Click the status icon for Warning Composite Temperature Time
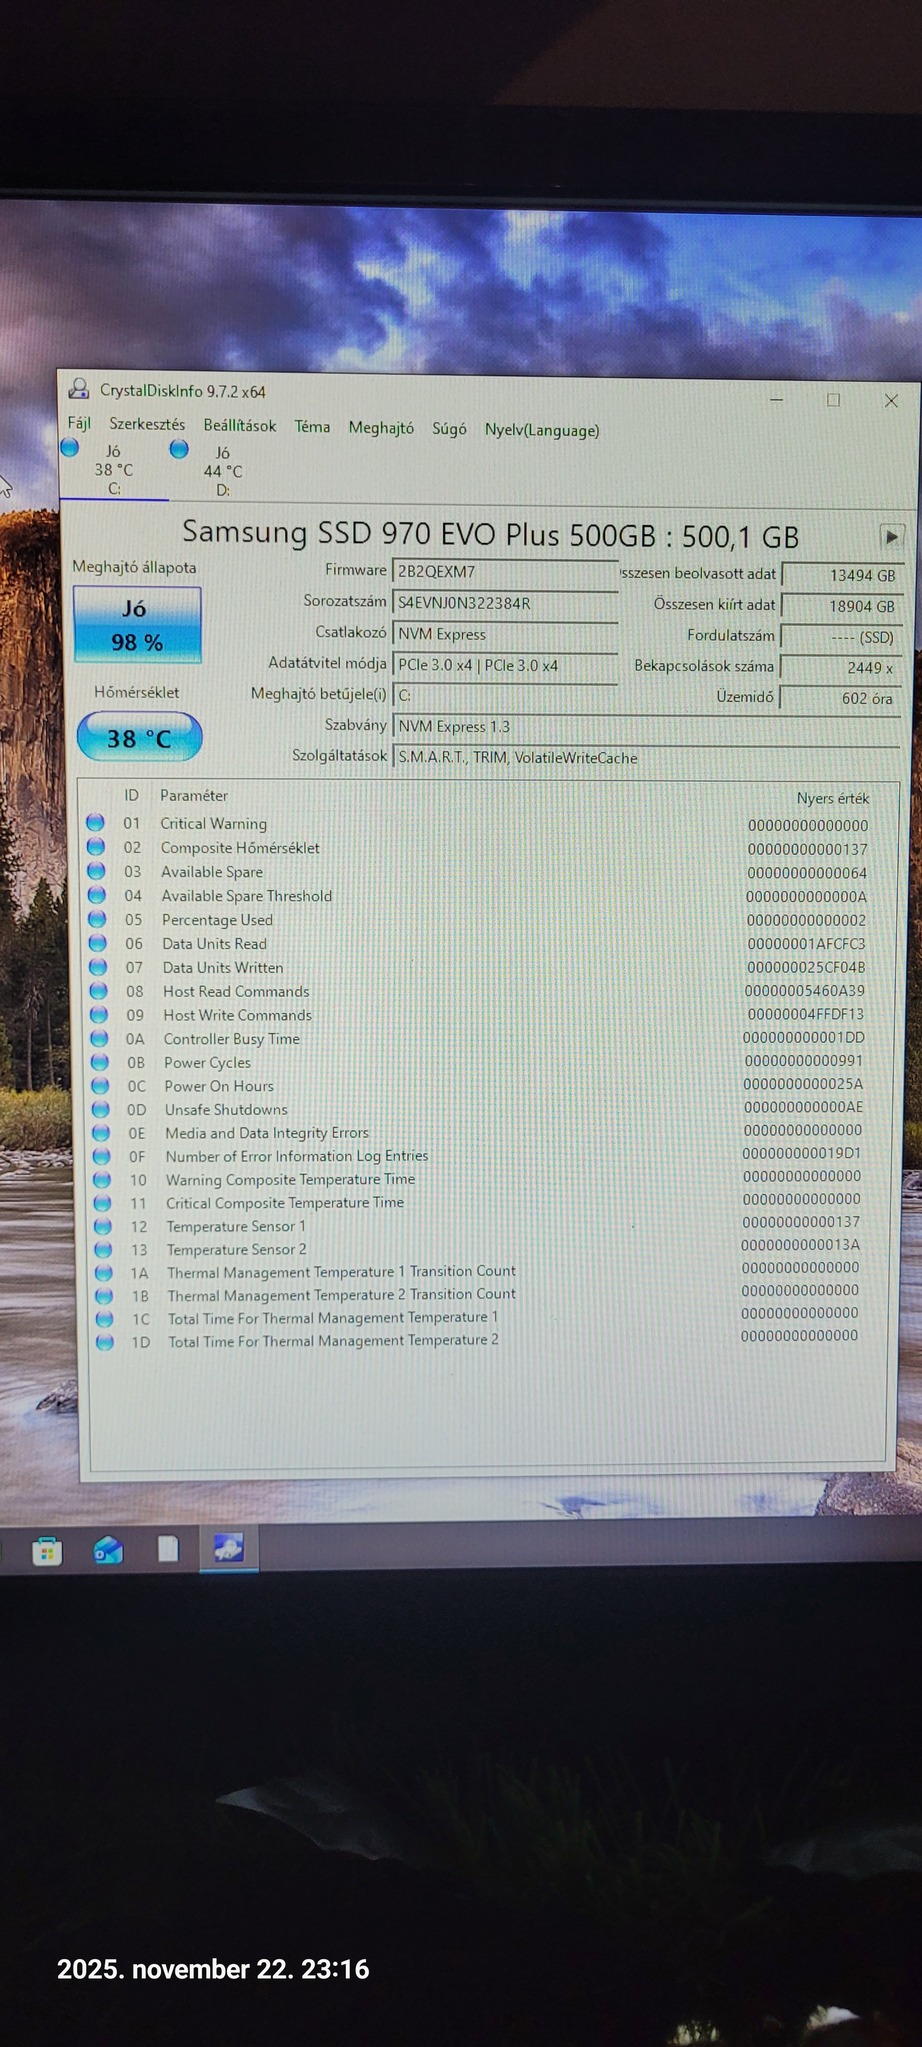The height and width of the screenshot is (2047, 922). click(102, 1179)
